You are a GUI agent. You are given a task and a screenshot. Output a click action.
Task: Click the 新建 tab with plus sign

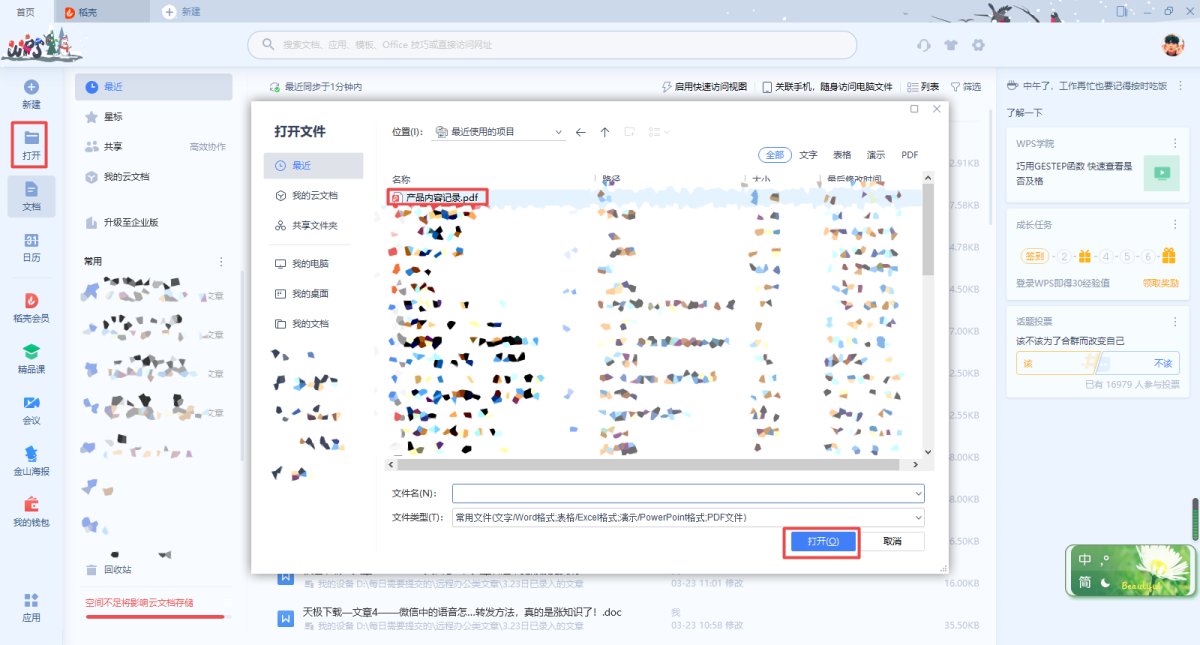point(182,12)
